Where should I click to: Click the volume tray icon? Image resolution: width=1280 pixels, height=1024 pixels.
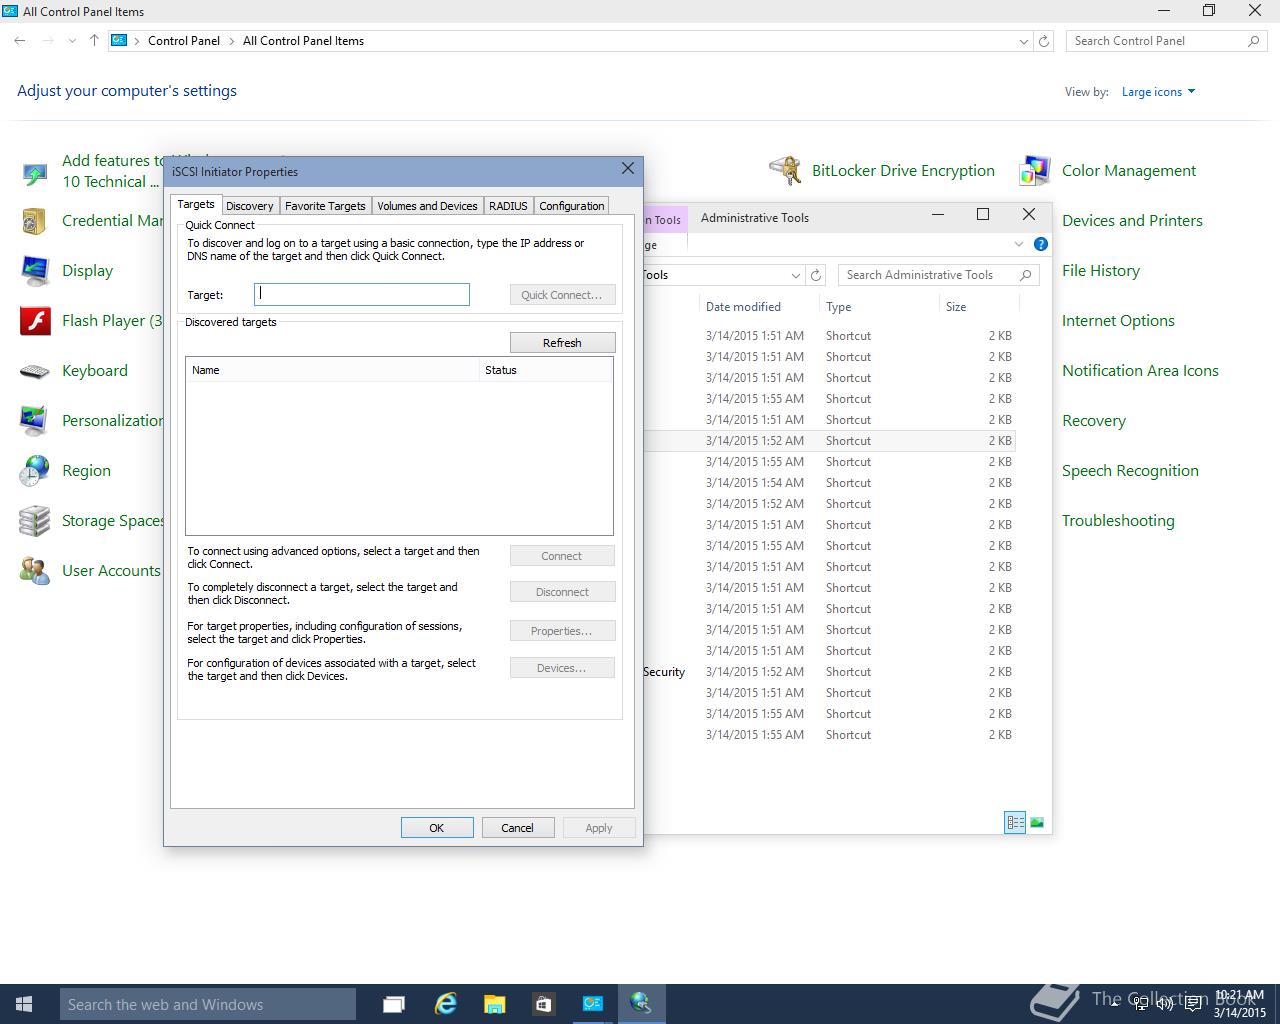(1164, 1004)
